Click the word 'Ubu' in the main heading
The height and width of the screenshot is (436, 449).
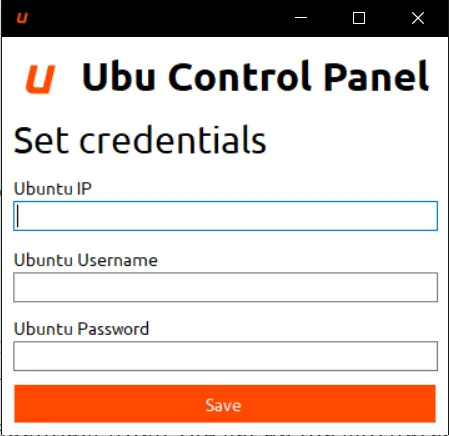coord(119,77)
